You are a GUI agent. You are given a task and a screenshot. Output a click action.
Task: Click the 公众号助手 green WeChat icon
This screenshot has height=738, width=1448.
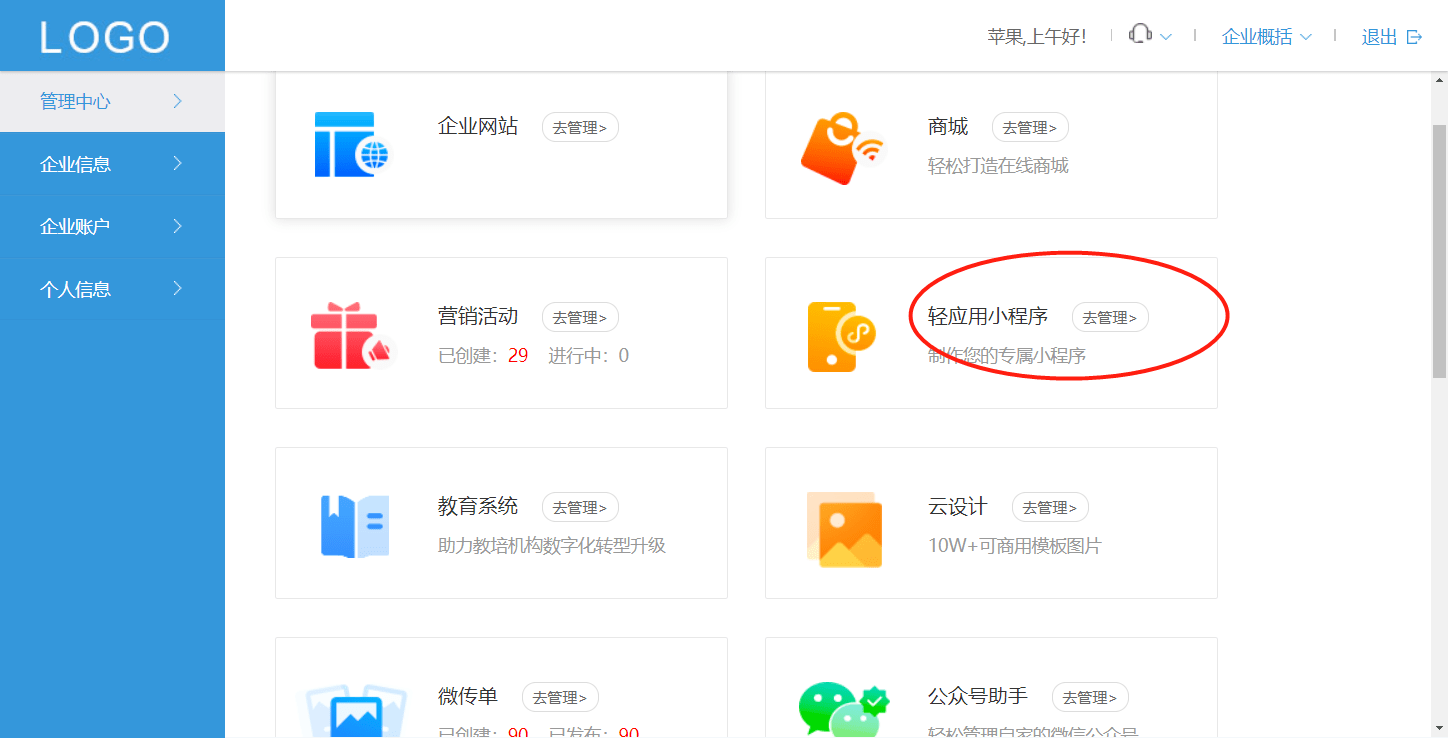tap(843, 709)
